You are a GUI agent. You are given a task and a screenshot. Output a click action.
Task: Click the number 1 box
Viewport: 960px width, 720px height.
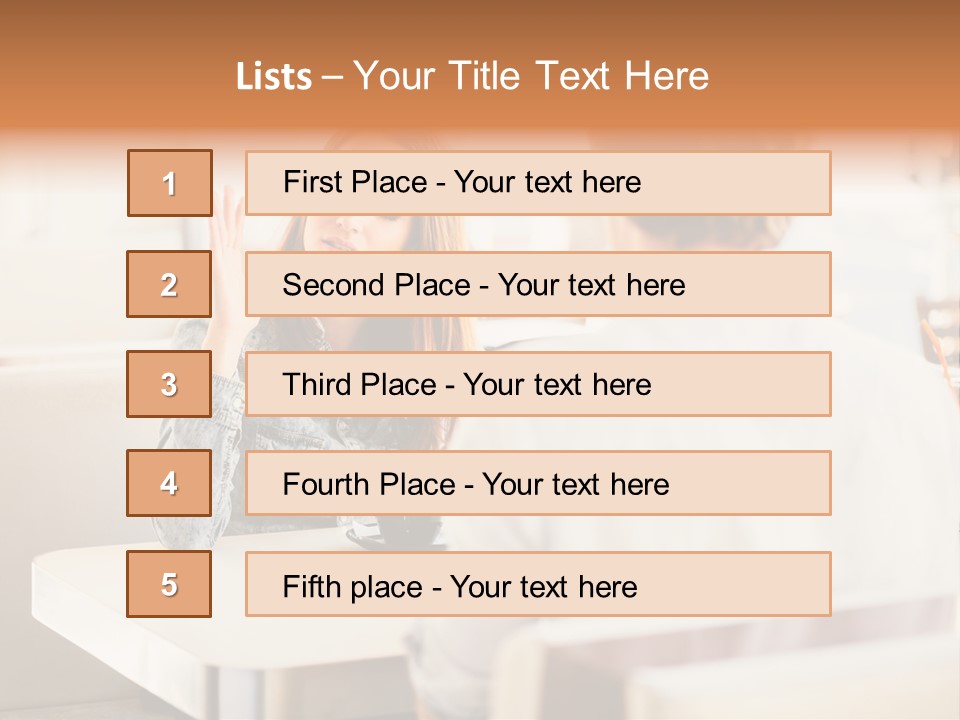pos(170,183)
